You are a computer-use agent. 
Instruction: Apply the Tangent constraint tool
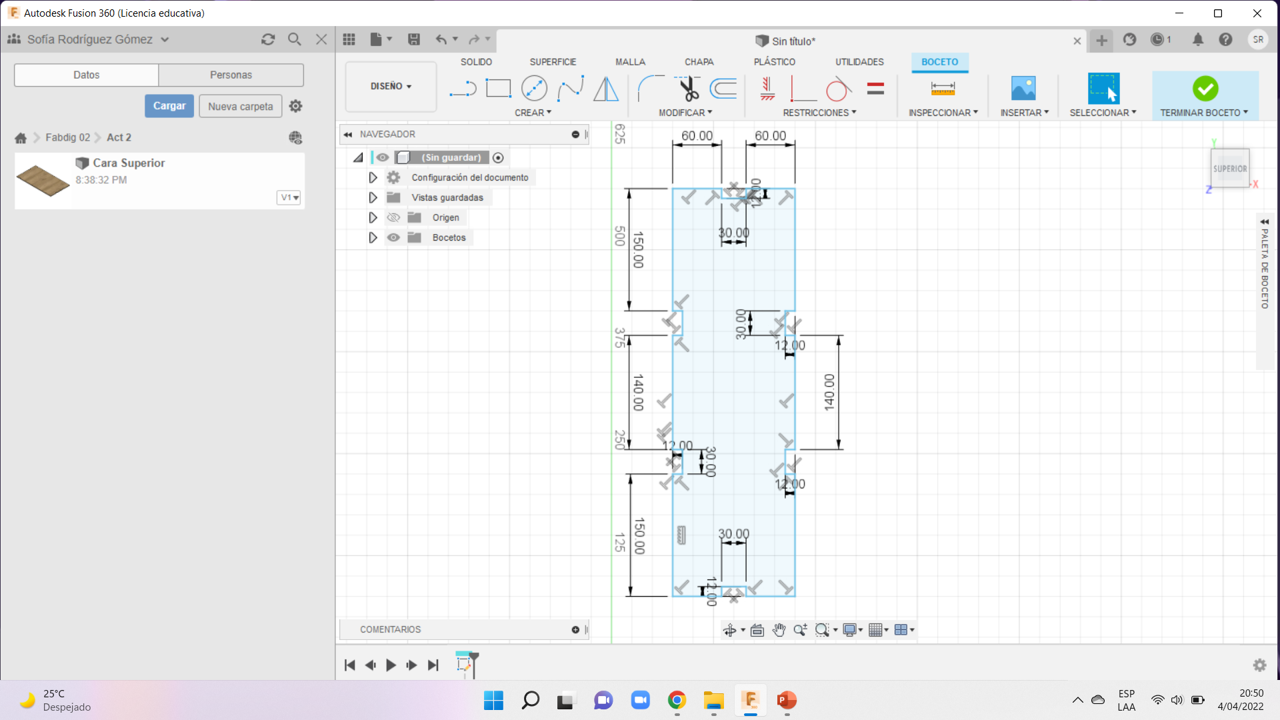[839, 89]
